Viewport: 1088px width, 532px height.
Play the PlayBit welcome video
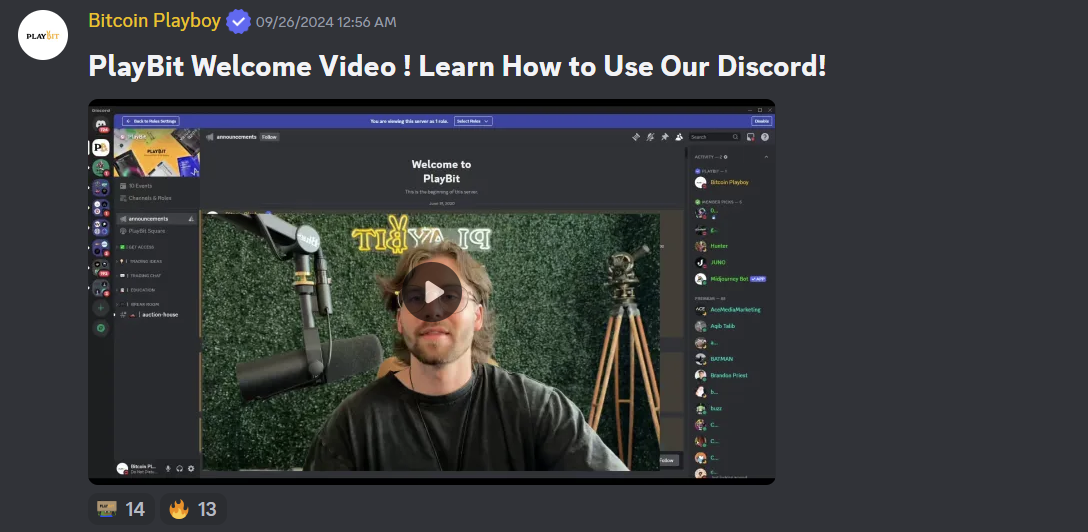click(x=431, y=292)
